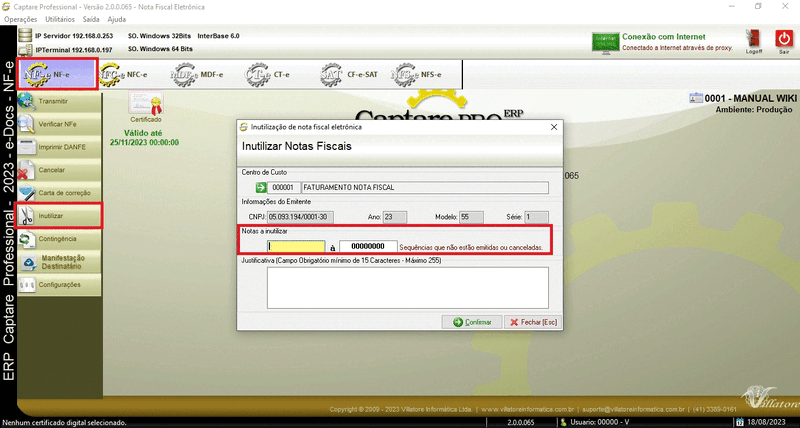Click the green arrow Centro de Custo lookup
The width and height of the screenshot is (800, 428).
coord(261,187)
